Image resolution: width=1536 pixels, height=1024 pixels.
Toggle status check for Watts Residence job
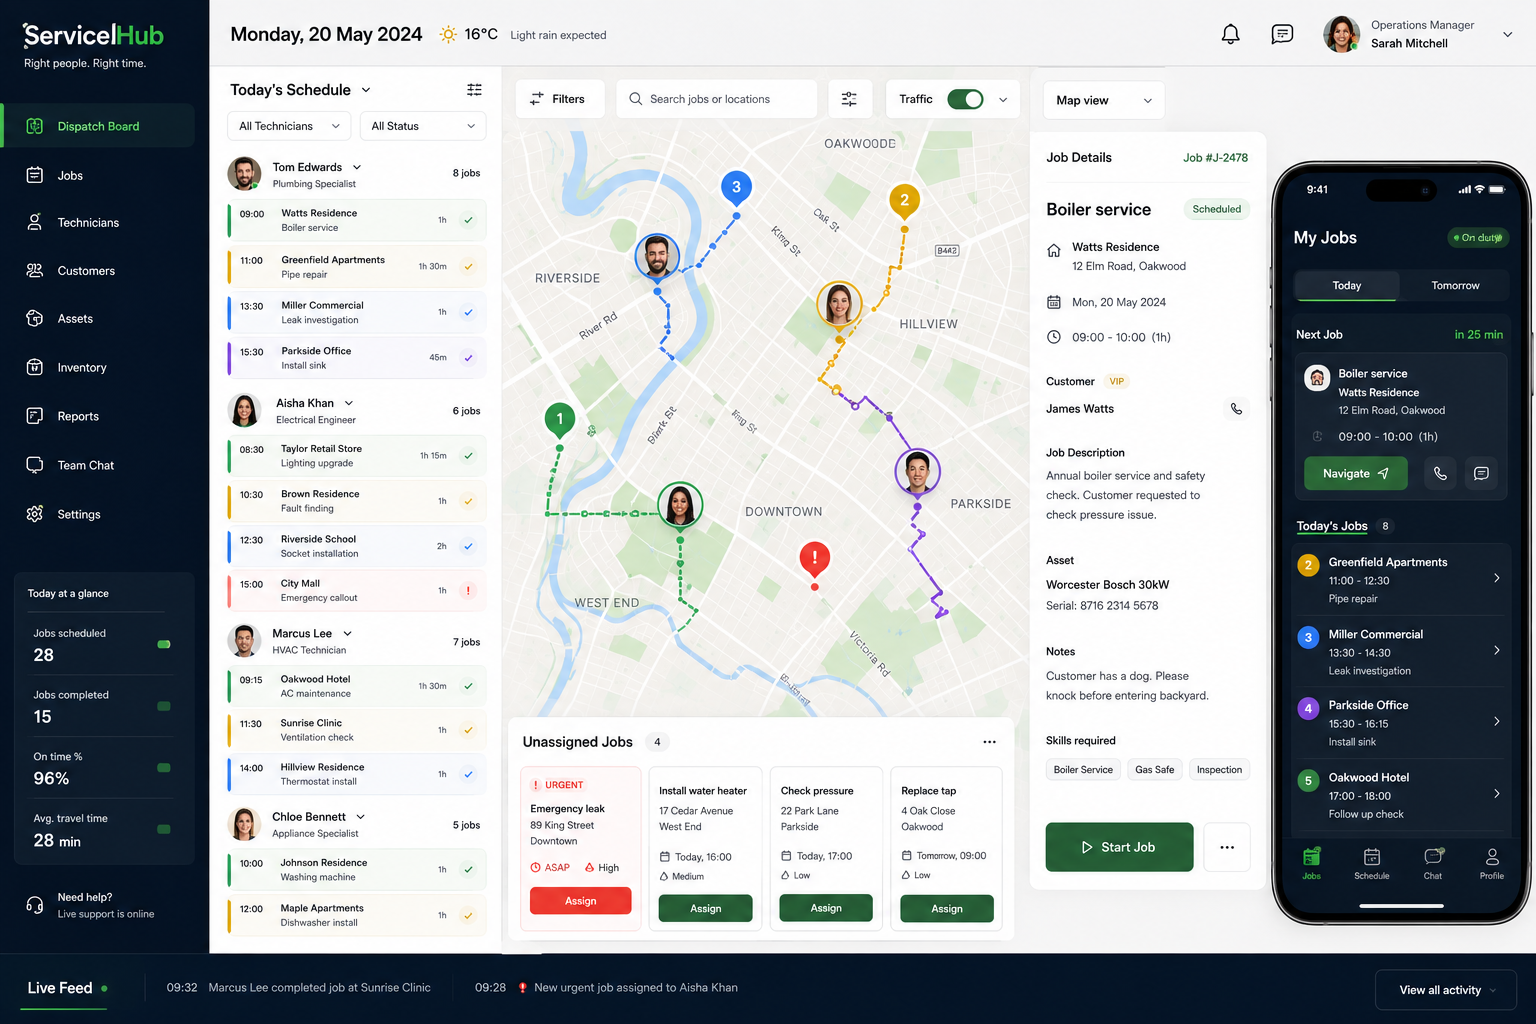468,220
